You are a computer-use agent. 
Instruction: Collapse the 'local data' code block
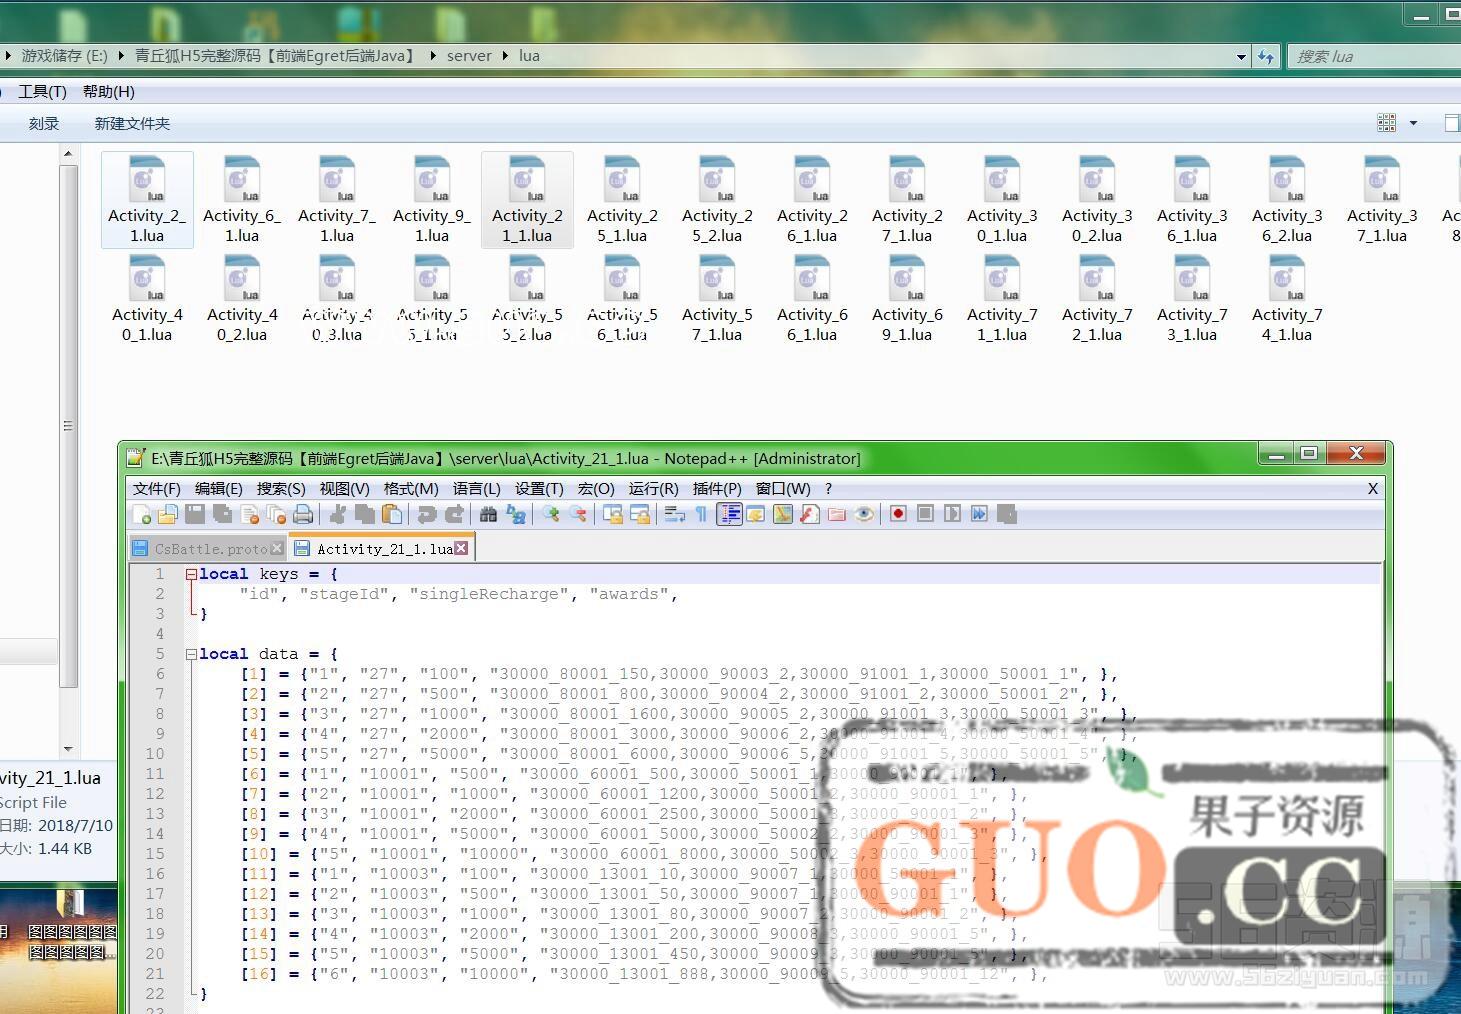[191, 654]
